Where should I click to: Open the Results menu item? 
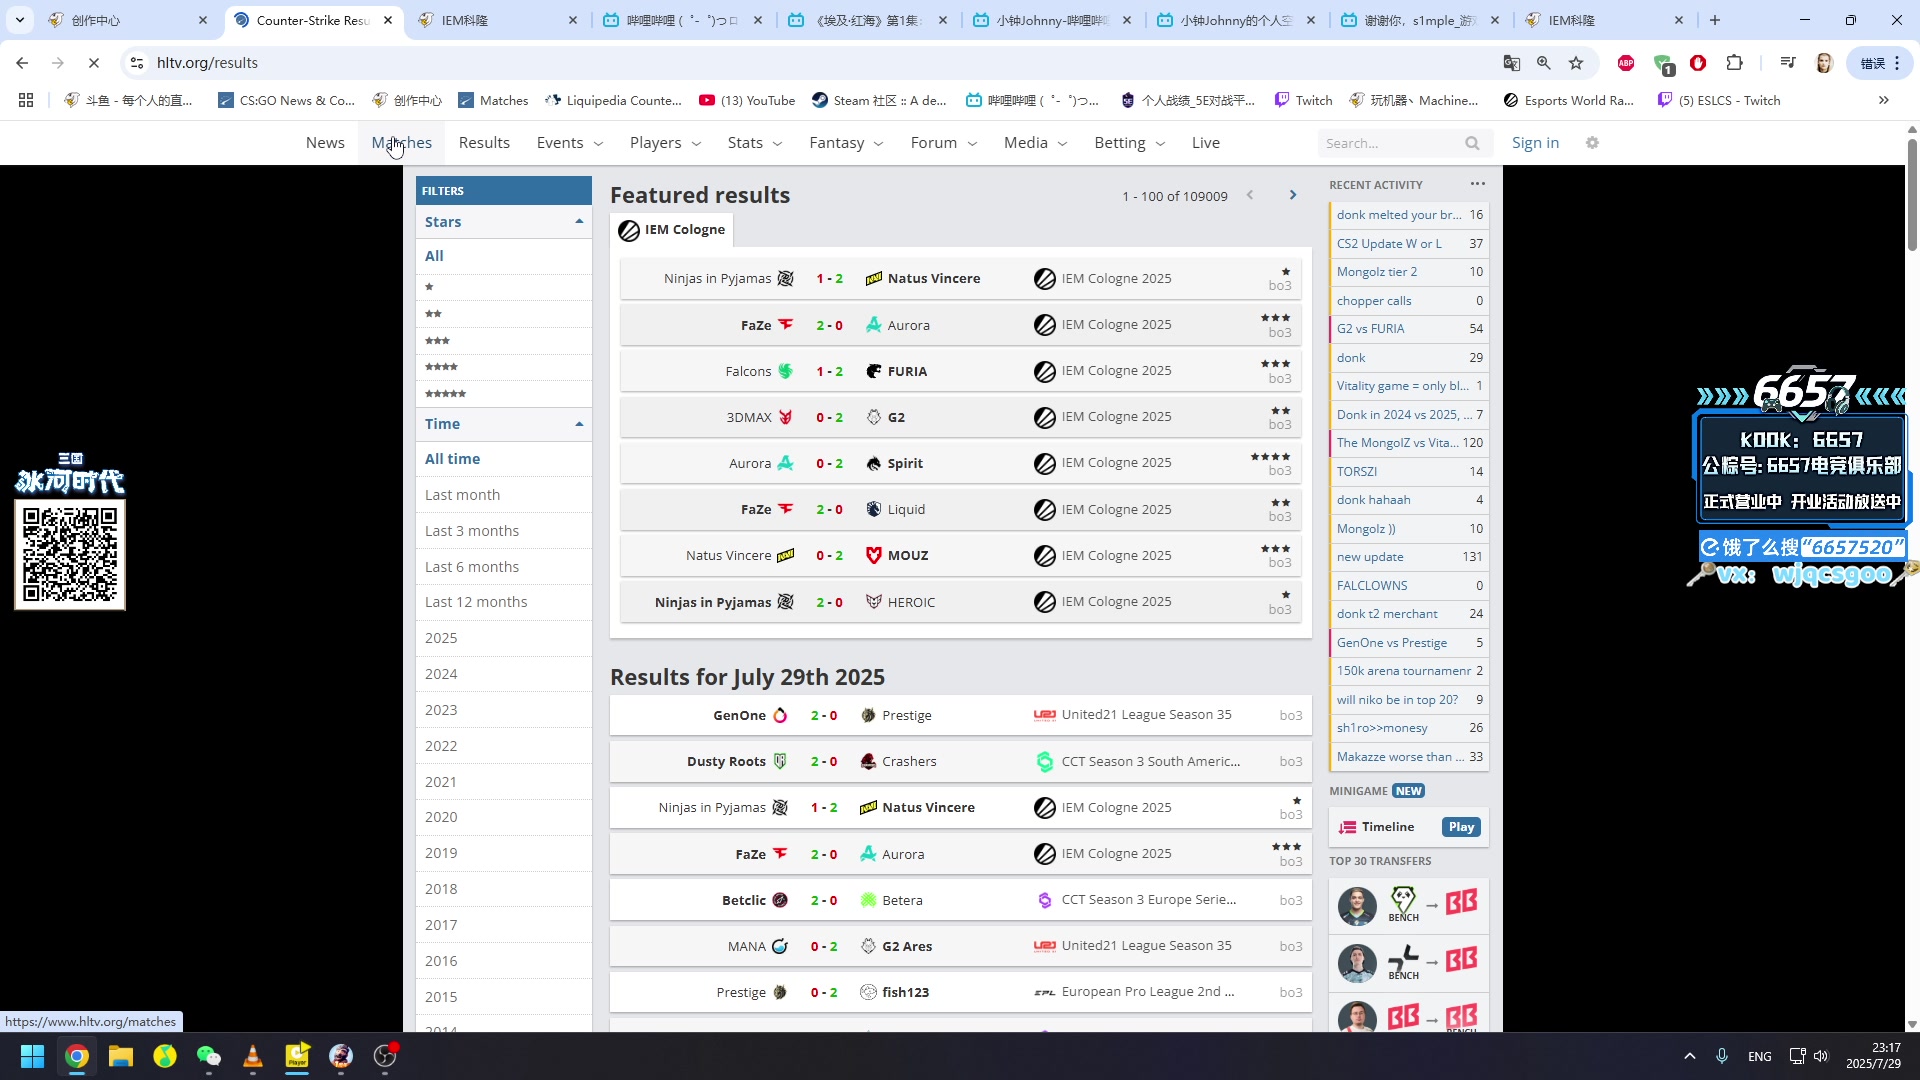click(484, 143)
